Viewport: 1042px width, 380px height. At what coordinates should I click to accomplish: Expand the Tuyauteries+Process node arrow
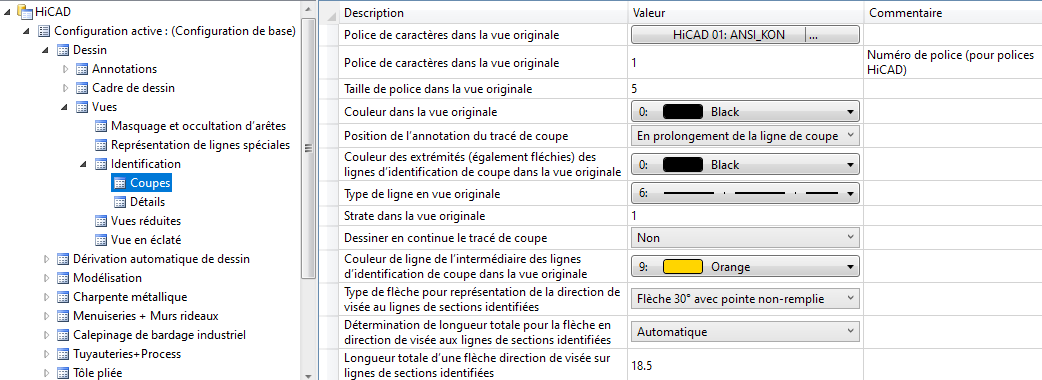click(x=46, y=354)
